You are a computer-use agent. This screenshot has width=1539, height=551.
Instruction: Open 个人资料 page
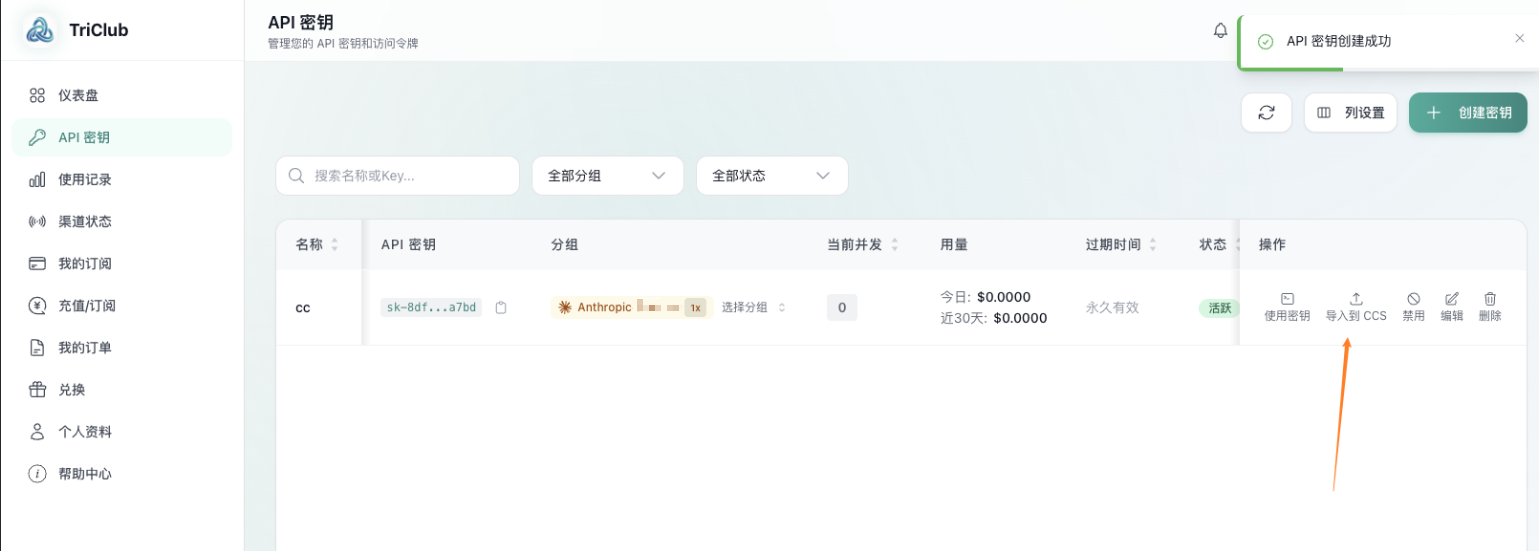tap(122, 432)
